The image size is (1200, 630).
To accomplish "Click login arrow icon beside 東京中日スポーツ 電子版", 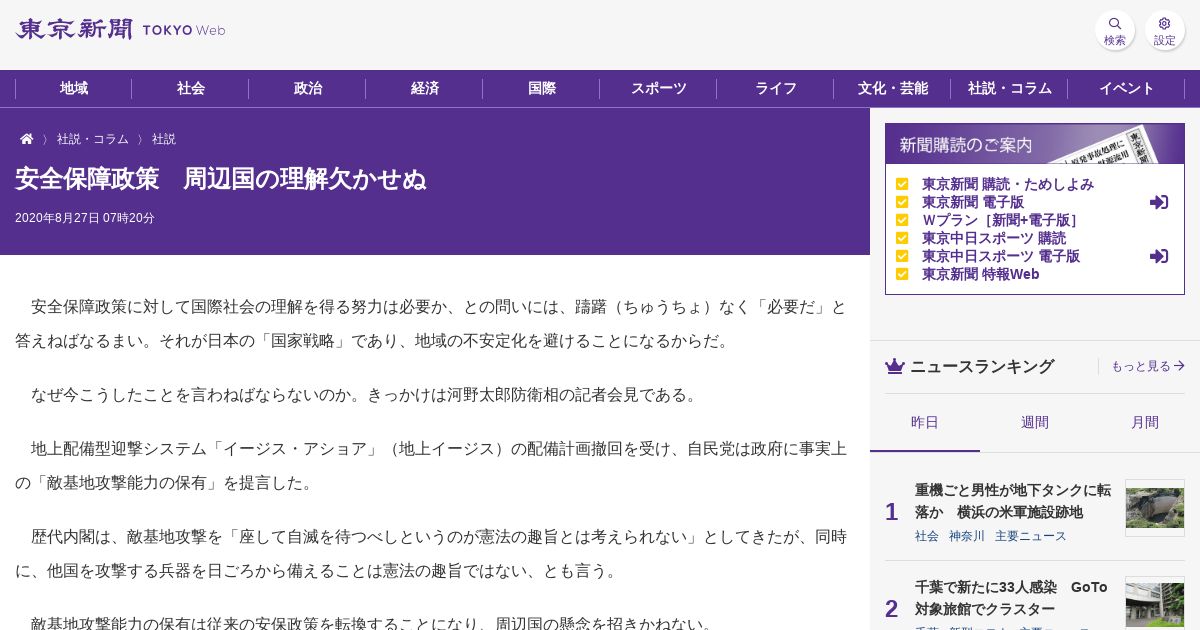I will point(1159,256).
